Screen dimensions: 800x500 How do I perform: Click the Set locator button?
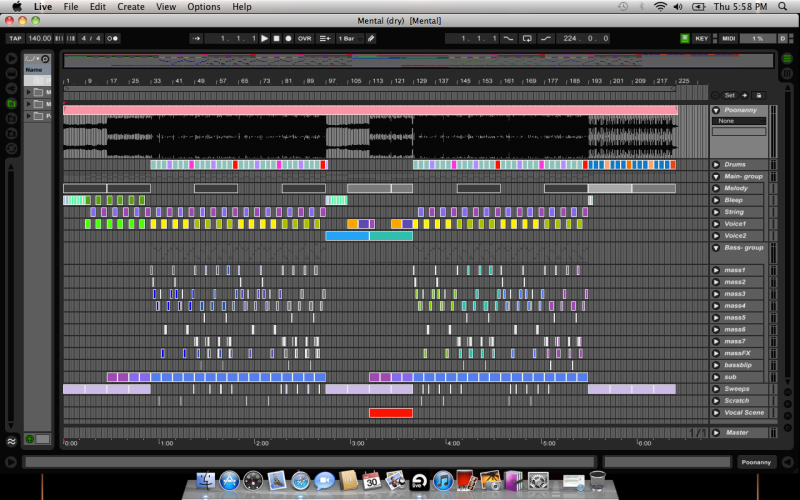tap(730, 95)
